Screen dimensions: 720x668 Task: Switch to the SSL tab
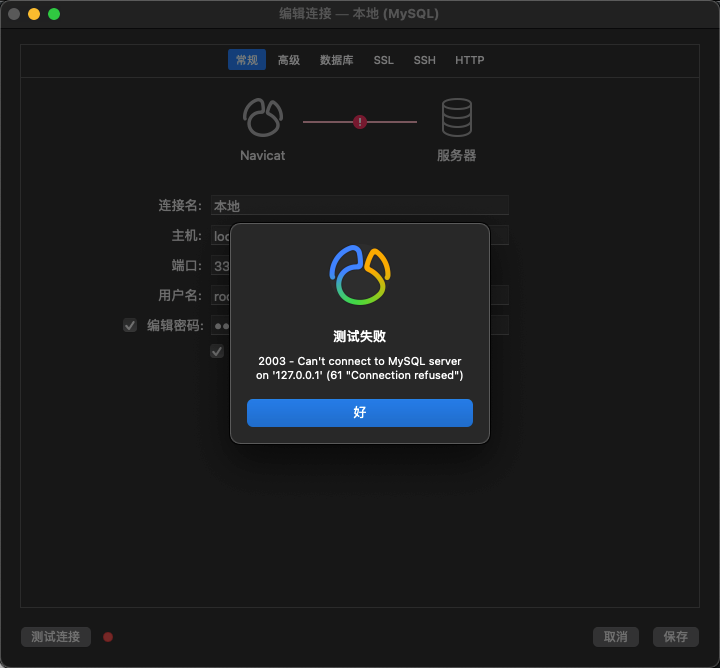[383, 60]
